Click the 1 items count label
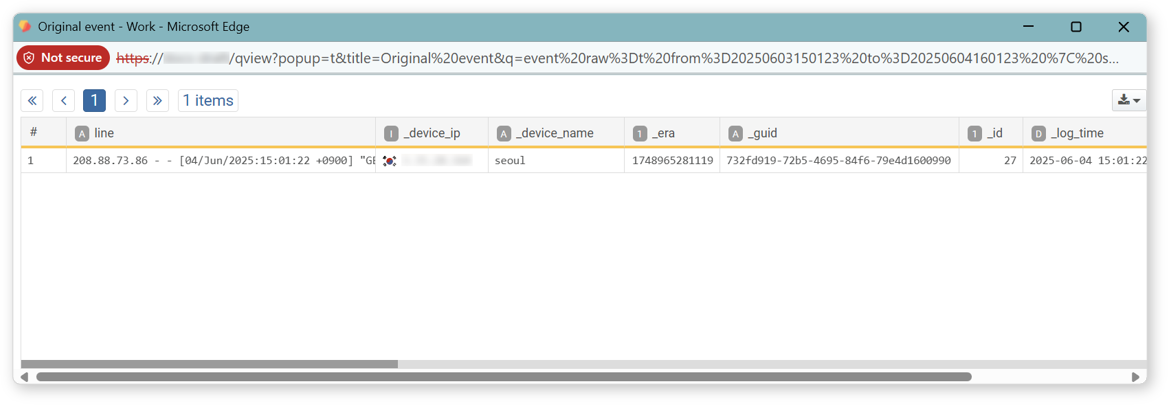The width and height of the screenshot is (1168, 405). click(208, 100)
